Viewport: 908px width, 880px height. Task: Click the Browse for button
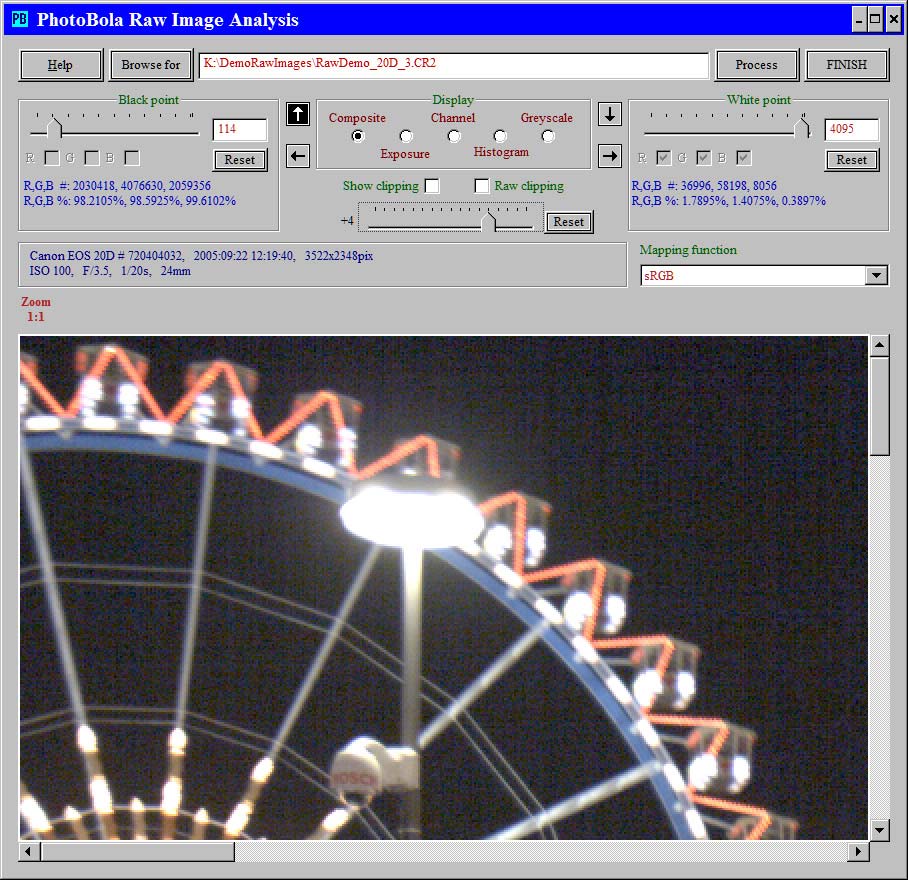pos(151,65)
